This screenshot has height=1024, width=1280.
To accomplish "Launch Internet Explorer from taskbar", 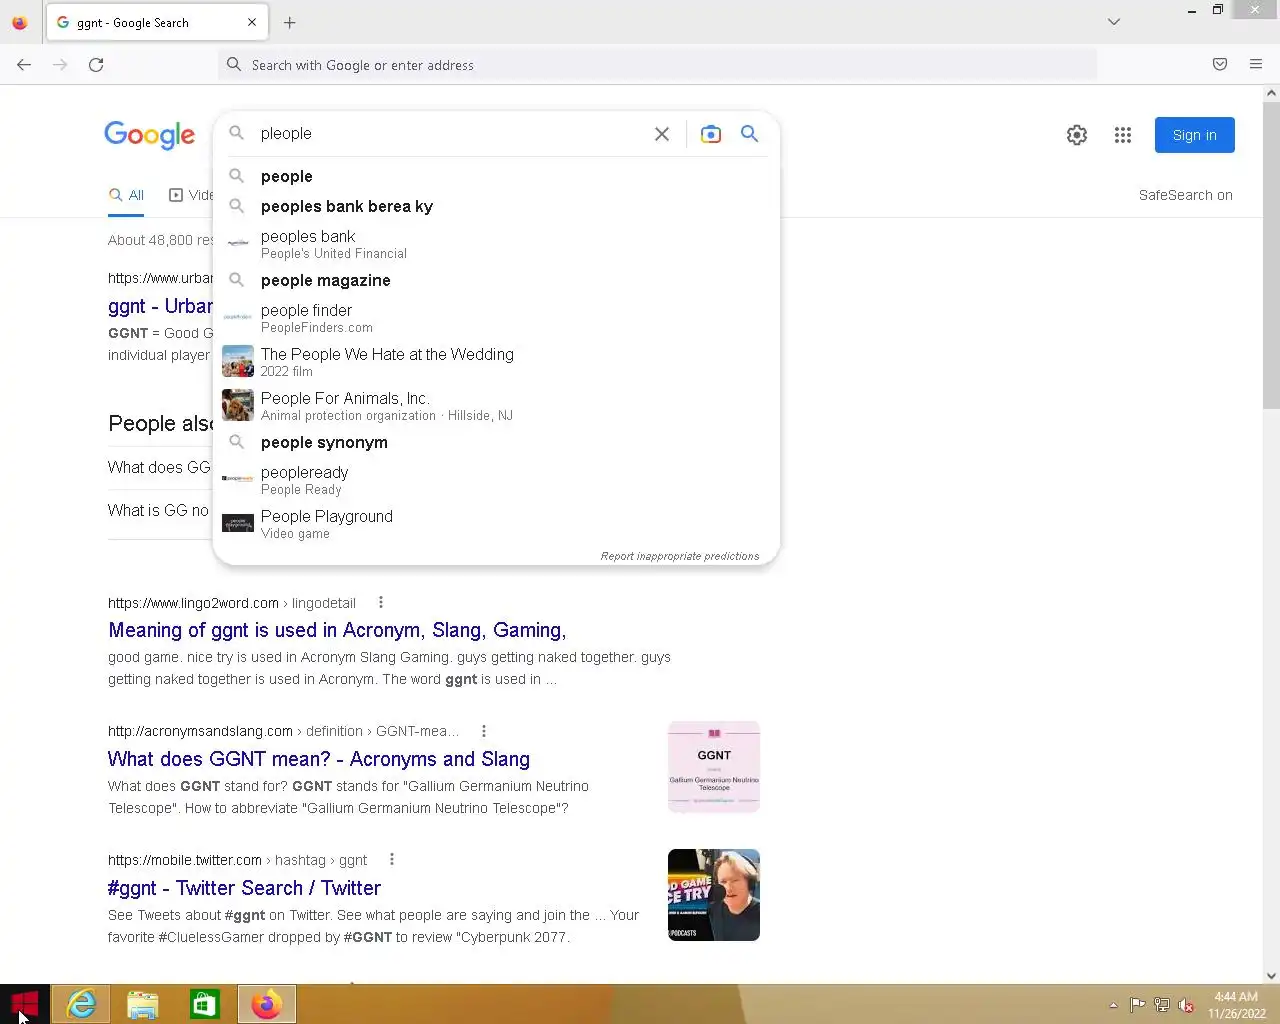I will [81, 1004].
